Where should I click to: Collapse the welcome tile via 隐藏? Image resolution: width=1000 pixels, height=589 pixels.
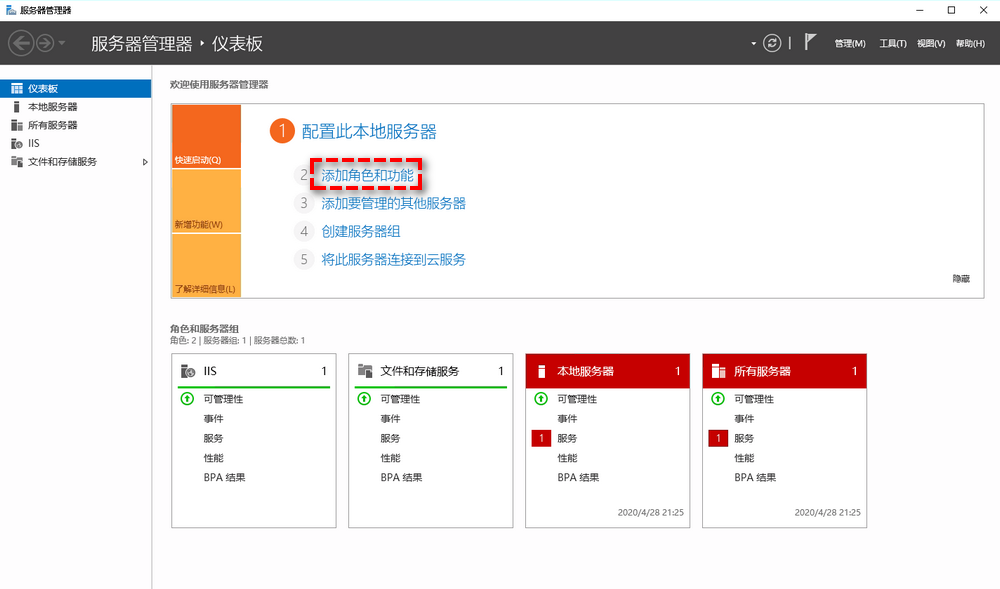tap(960, 278)
